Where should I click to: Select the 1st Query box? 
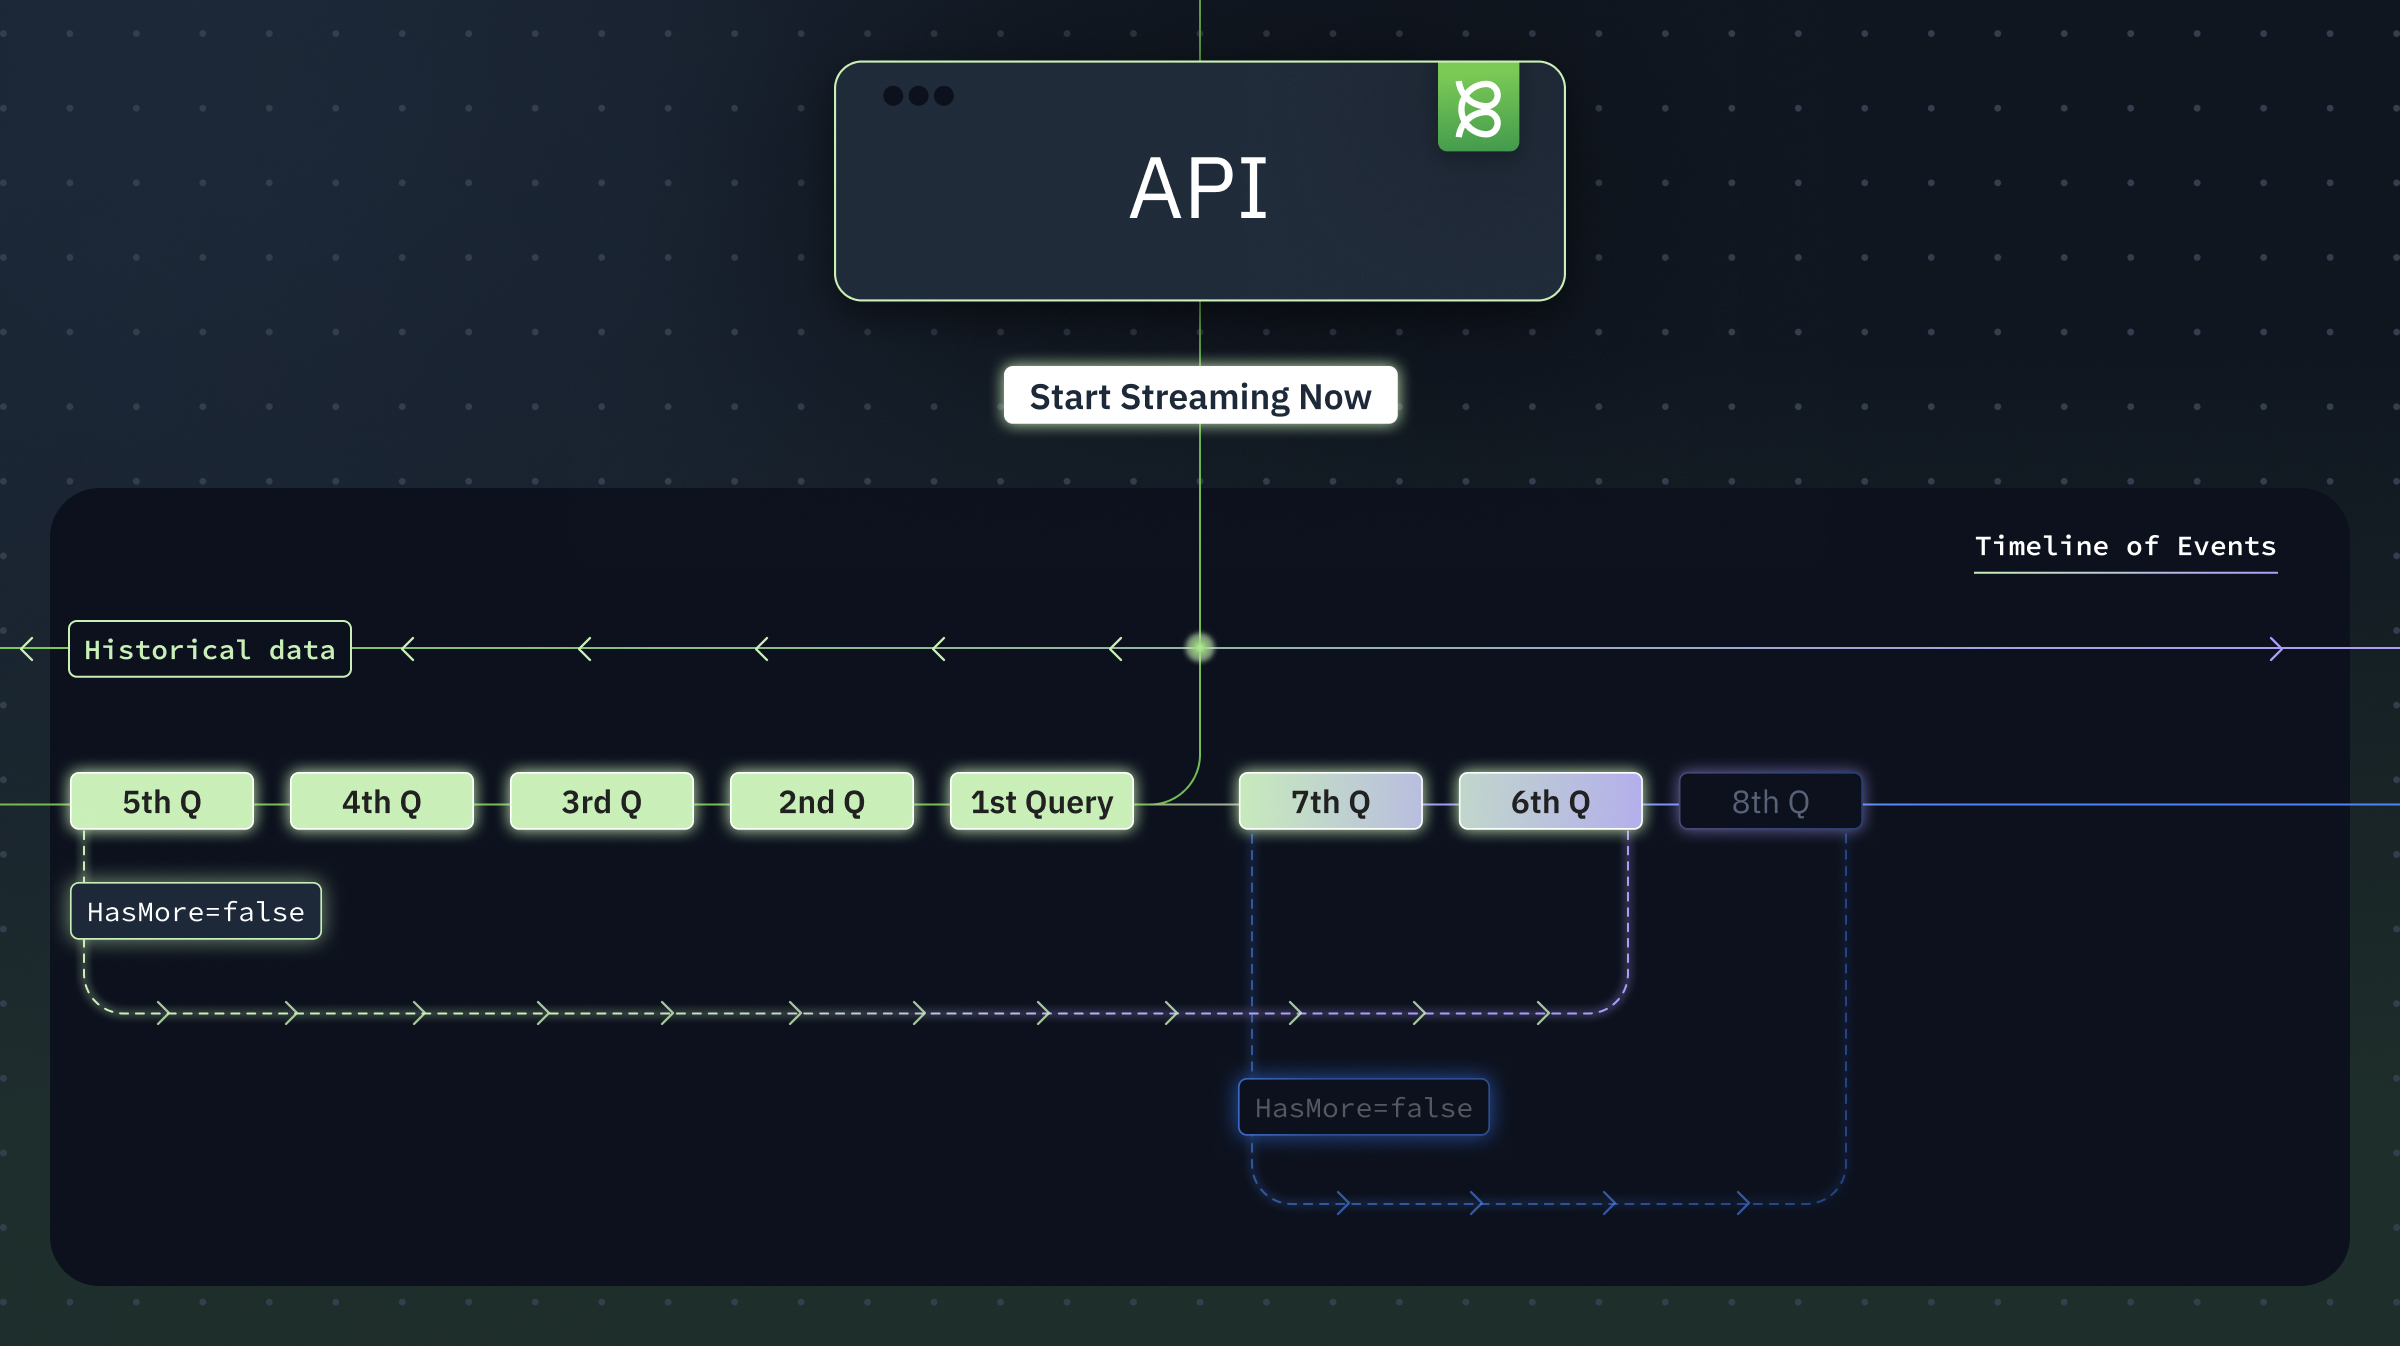[1042, 801]
